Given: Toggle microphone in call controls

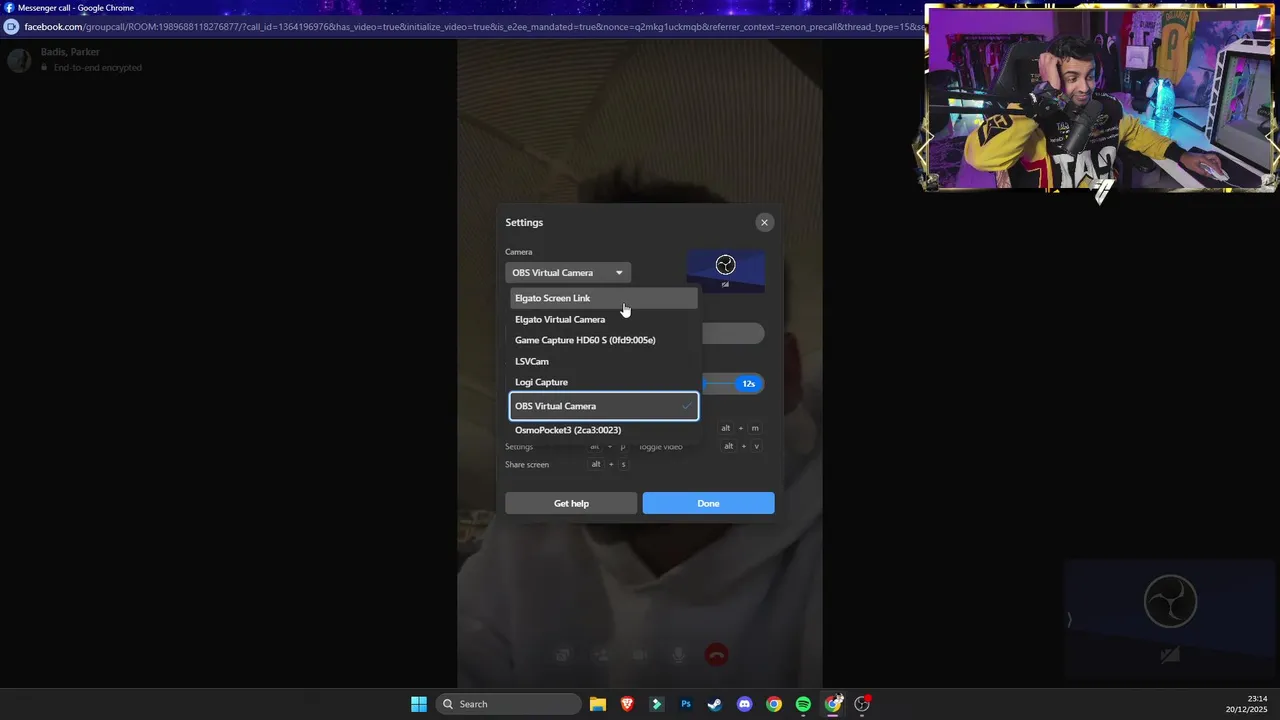Looking at the screenshot, I should point(678,655).
